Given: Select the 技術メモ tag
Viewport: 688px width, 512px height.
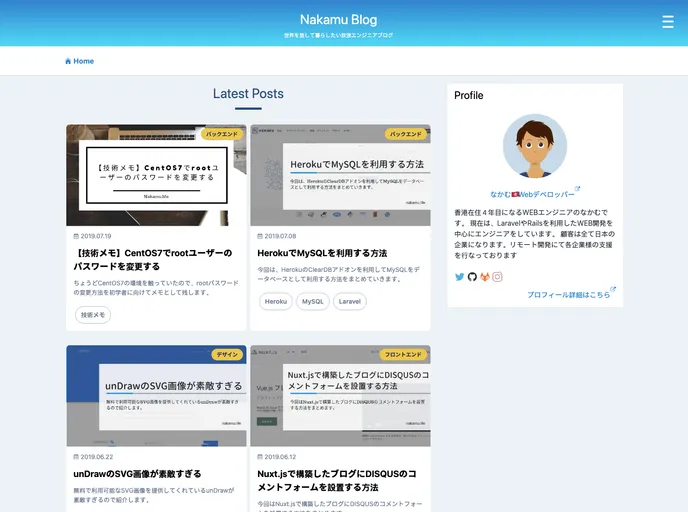Looking at the screenshot, I should pyautogui.click(x=93, y=315).
